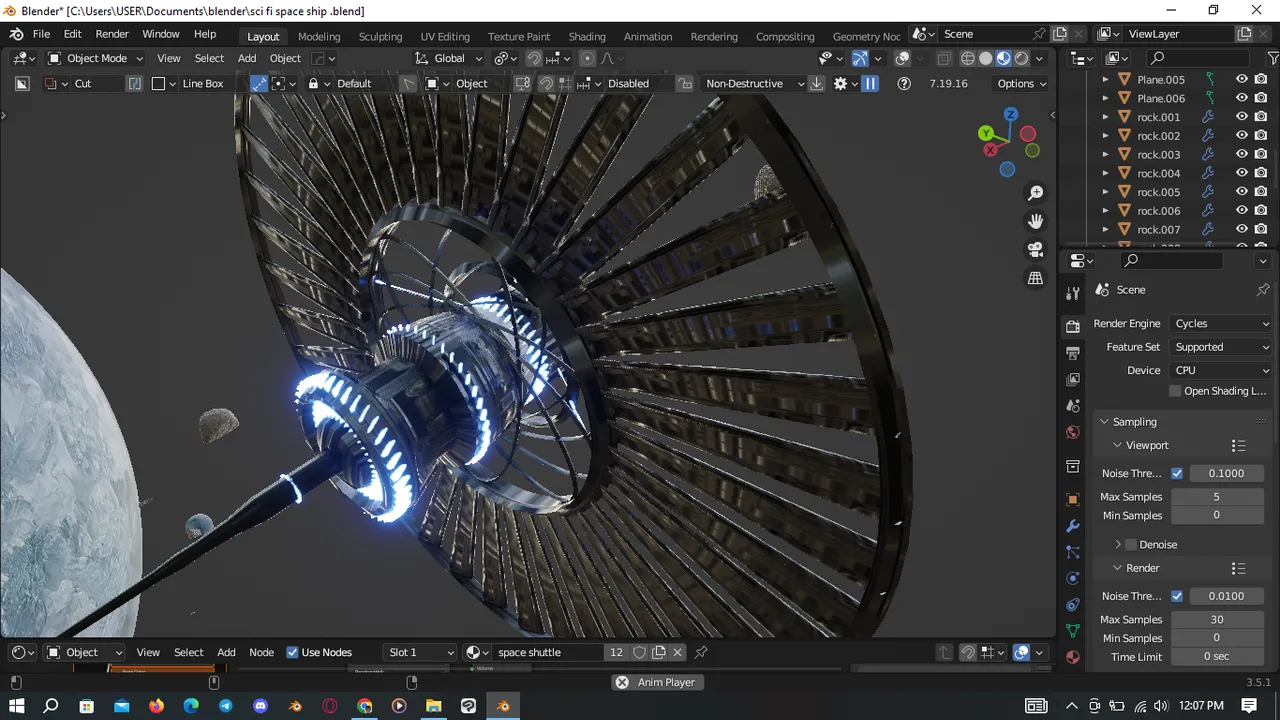Image resolution: width=1280 pixels, height=720 pixels.
Task: Expand rock.002 in the outliner
Action: click(x=1105, y=136)
